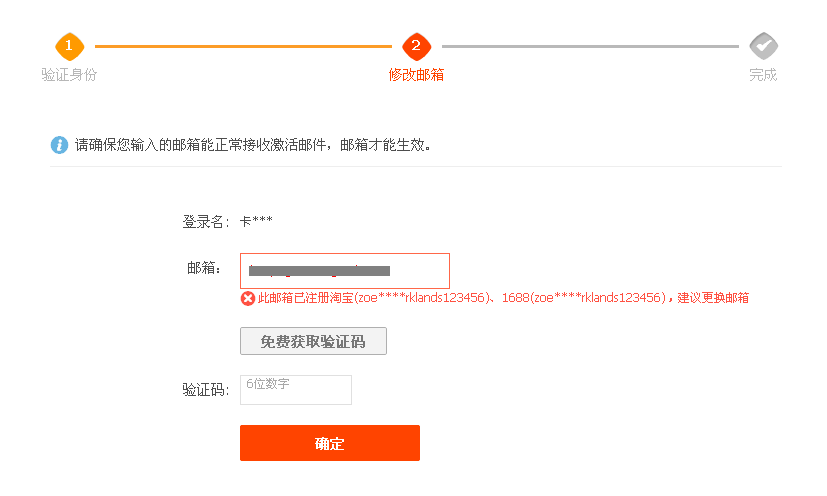Click the gray checkmark completion icon
827x496 pixels.
click(764, 46)
